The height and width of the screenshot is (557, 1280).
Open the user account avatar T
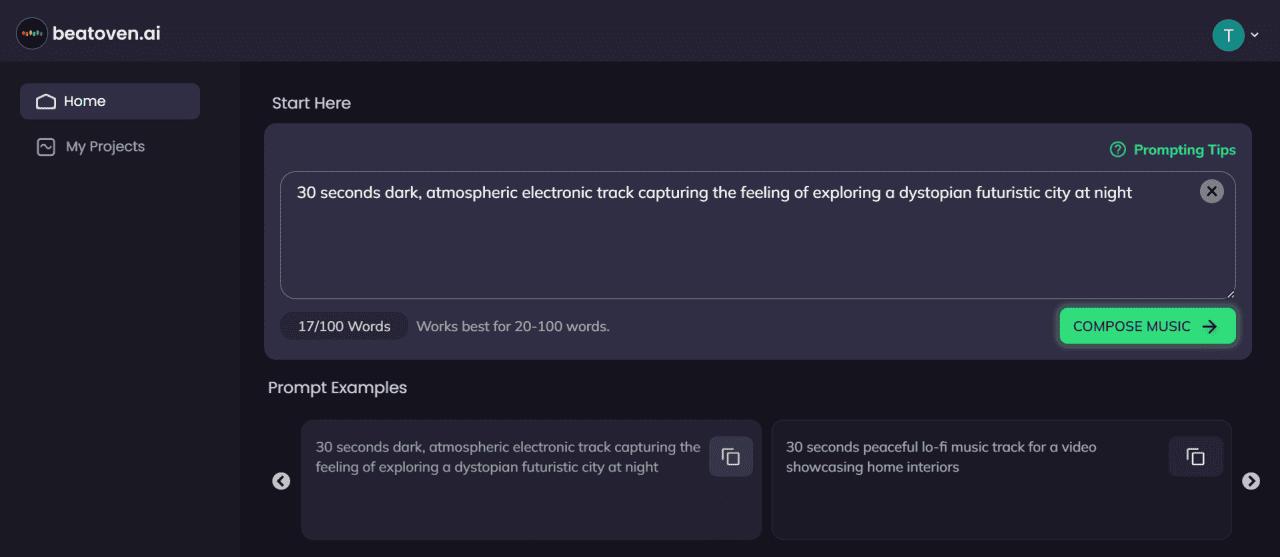[x=1228, y=35]
